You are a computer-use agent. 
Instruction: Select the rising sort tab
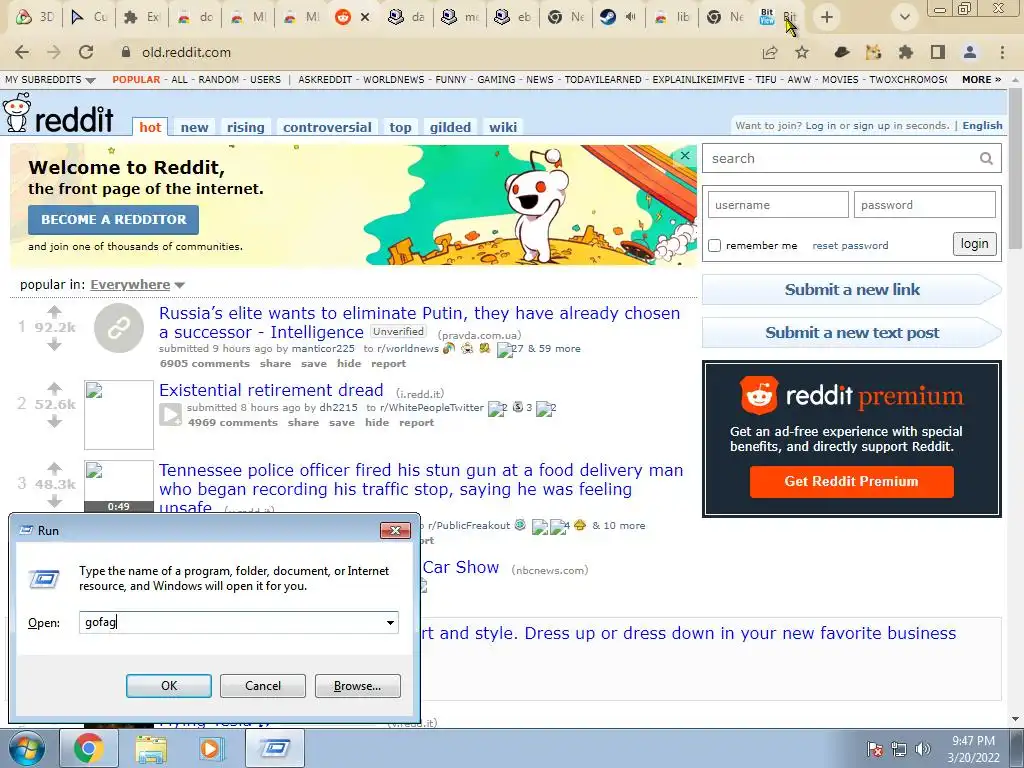[246, 127]
